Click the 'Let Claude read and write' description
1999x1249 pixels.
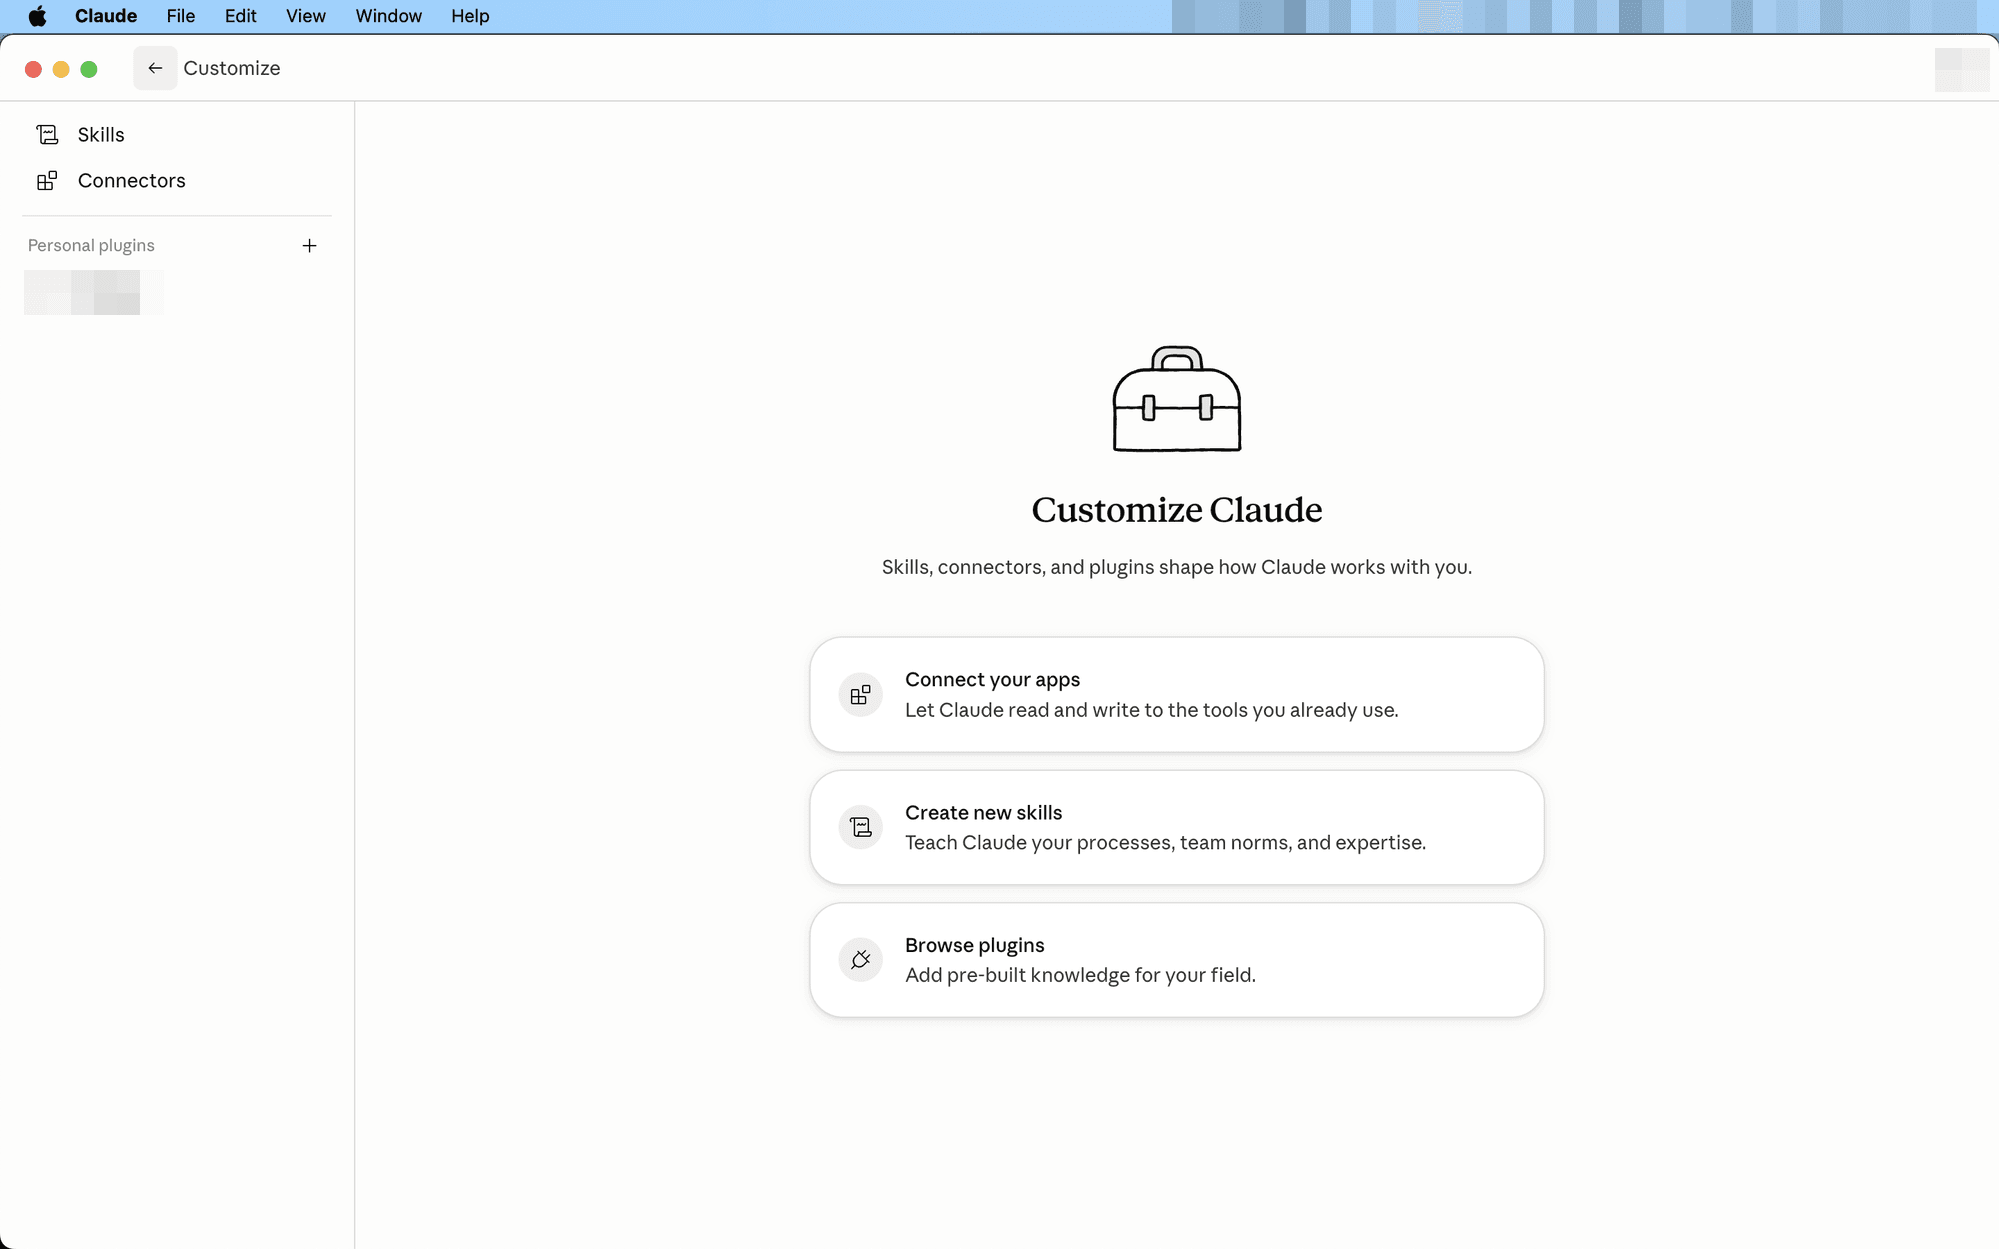point(1152,710)
